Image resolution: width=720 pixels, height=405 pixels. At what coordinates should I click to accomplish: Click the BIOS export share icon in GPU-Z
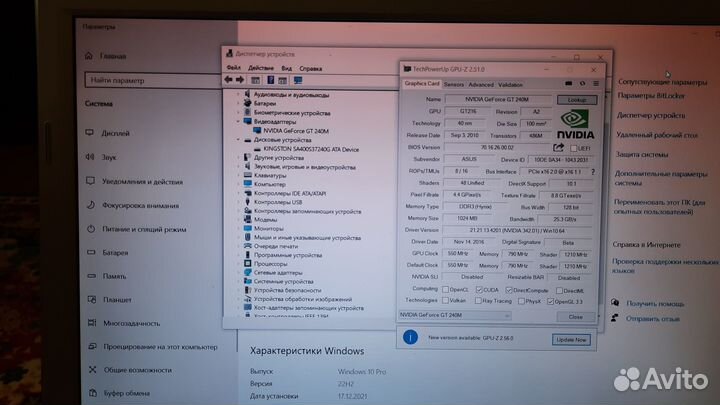(558, 147)
